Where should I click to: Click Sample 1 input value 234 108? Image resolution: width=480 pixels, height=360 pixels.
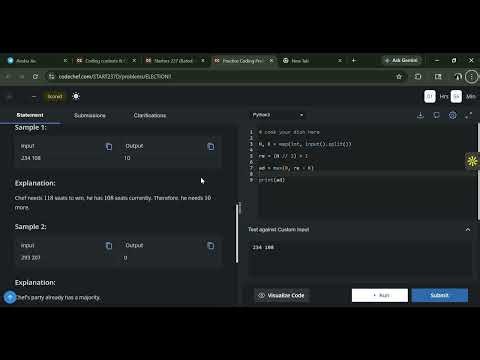[x=31, y=158]
